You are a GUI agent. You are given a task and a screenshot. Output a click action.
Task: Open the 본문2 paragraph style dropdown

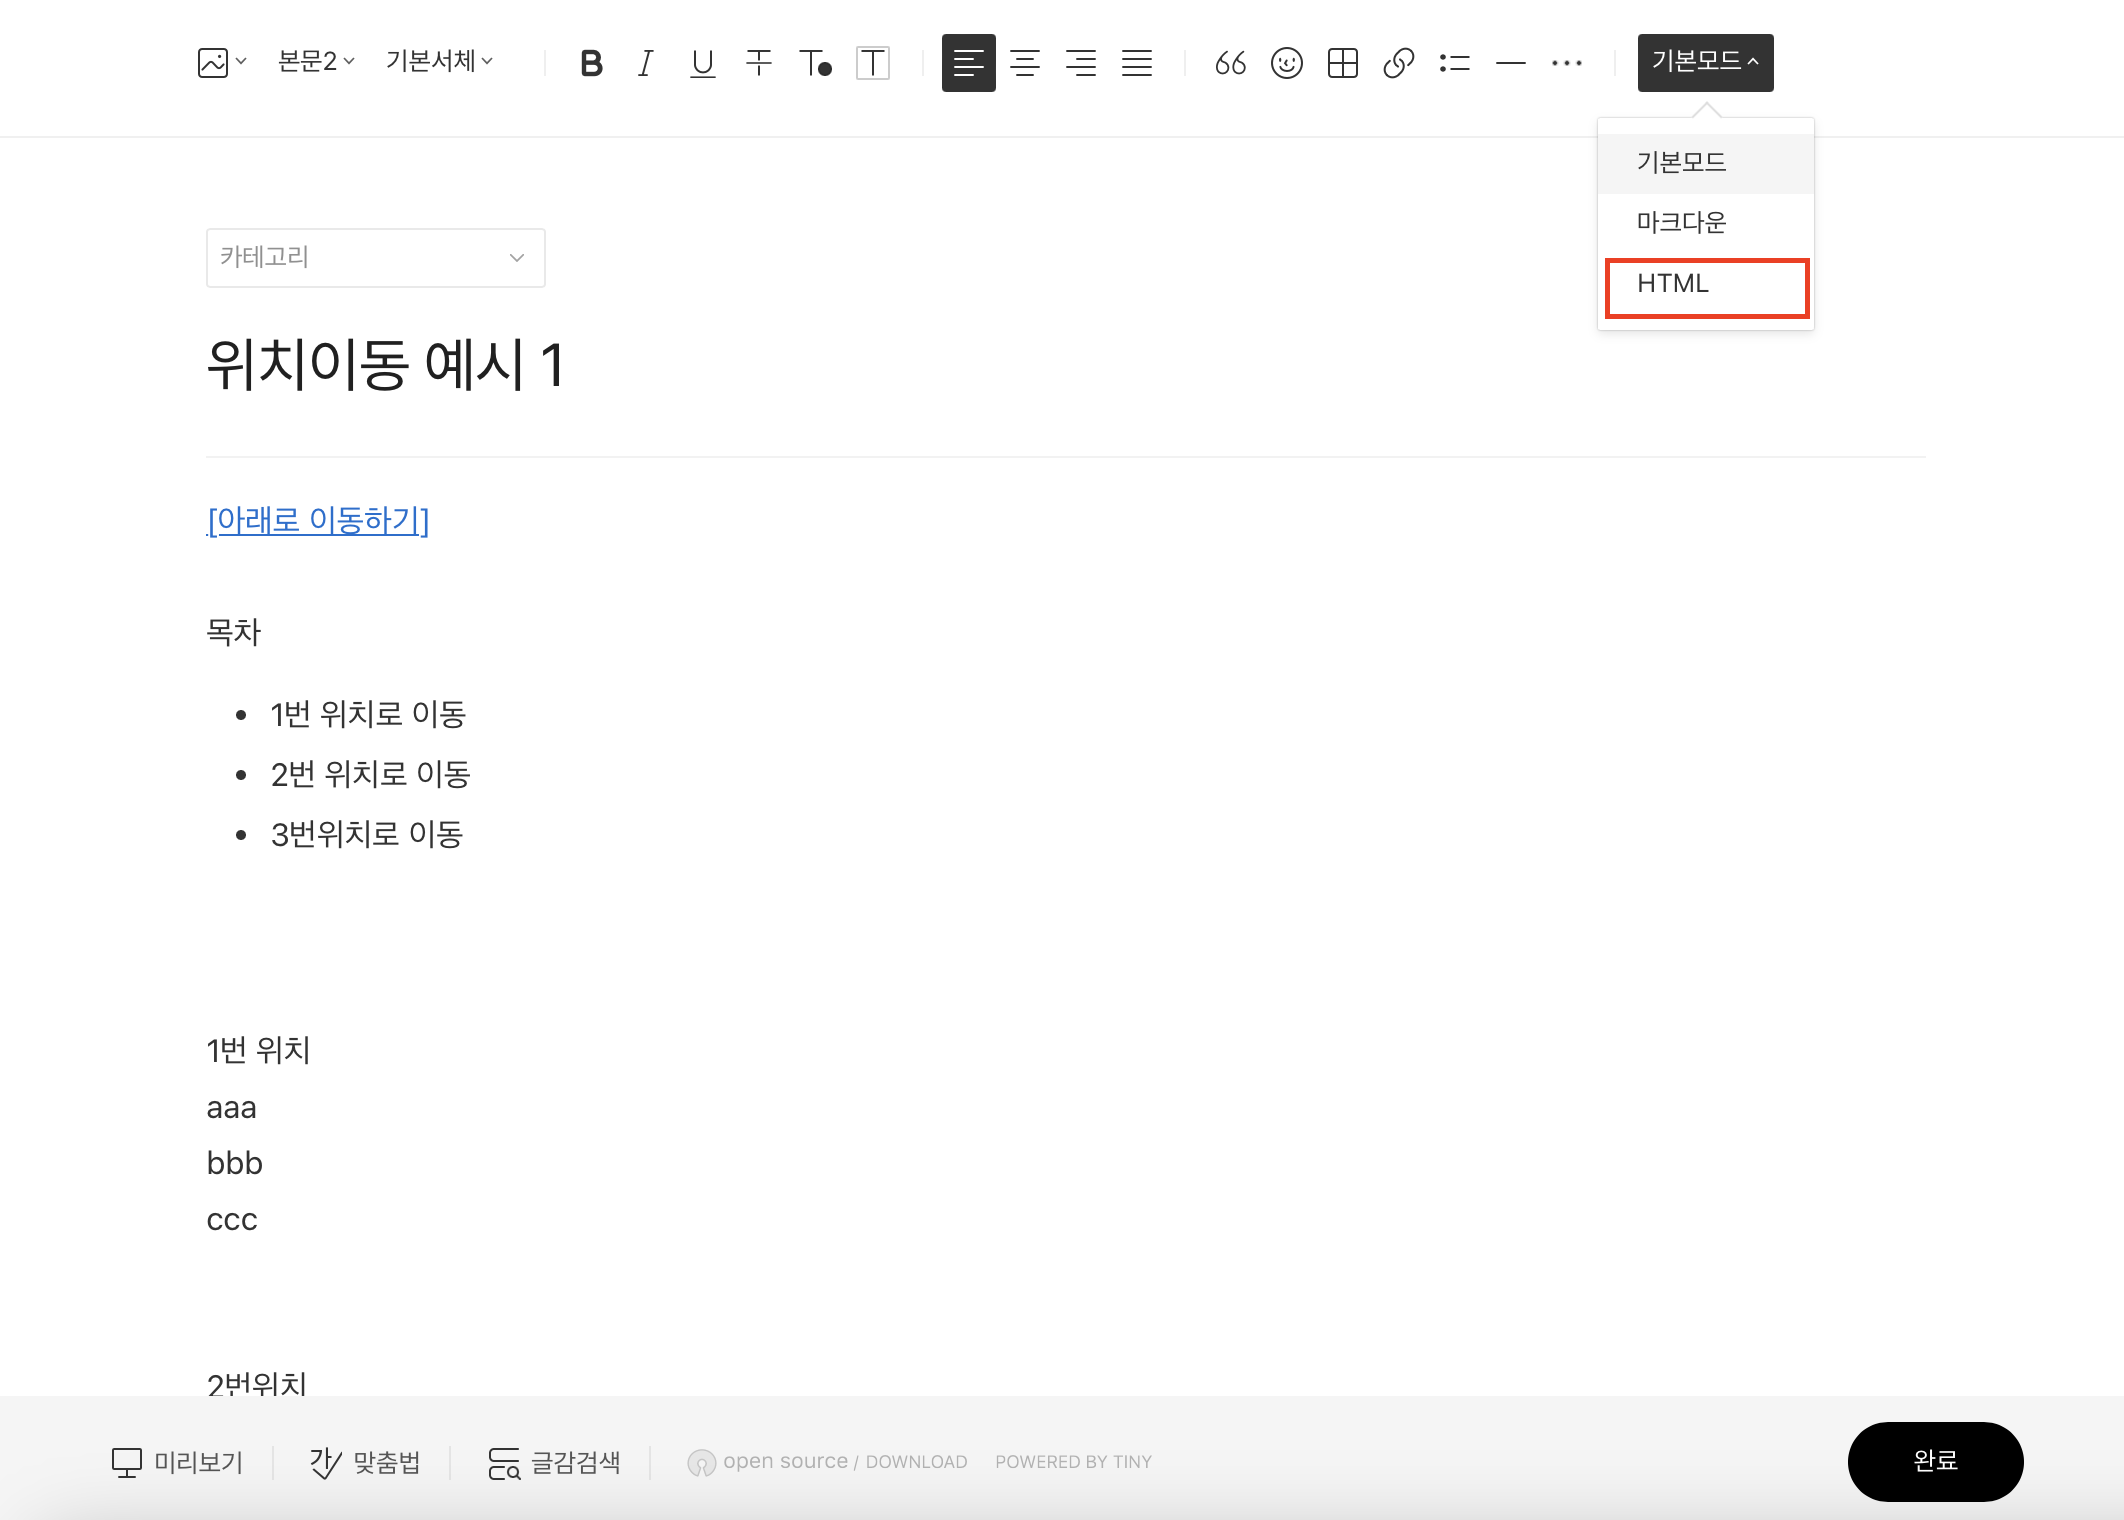316,62
